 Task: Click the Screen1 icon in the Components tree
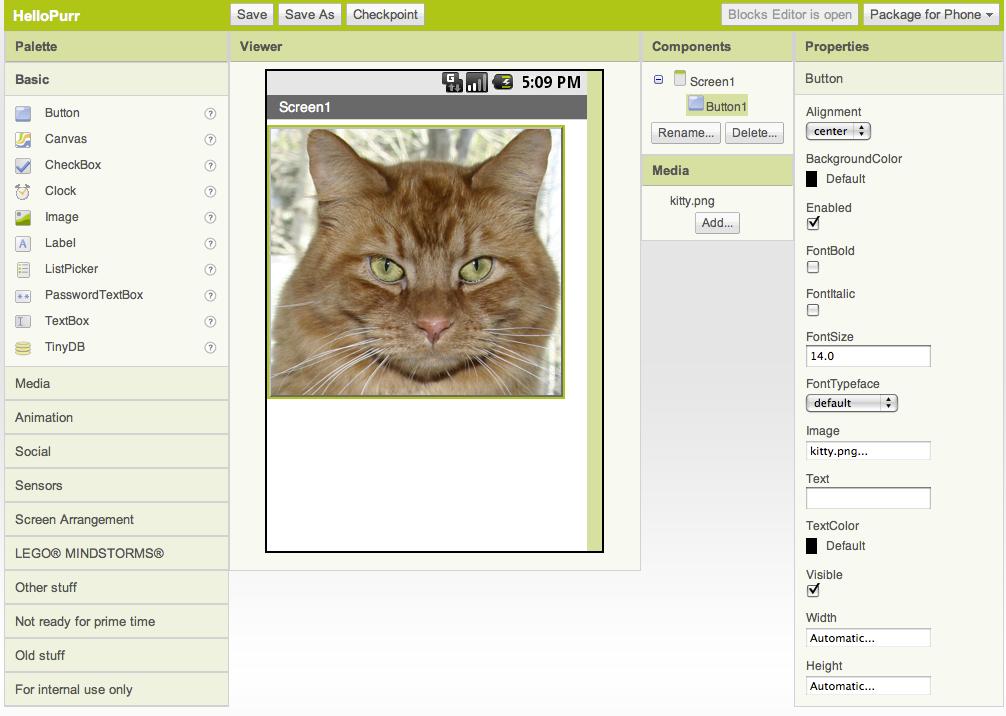pyautogui.click(x=680, y=78)
